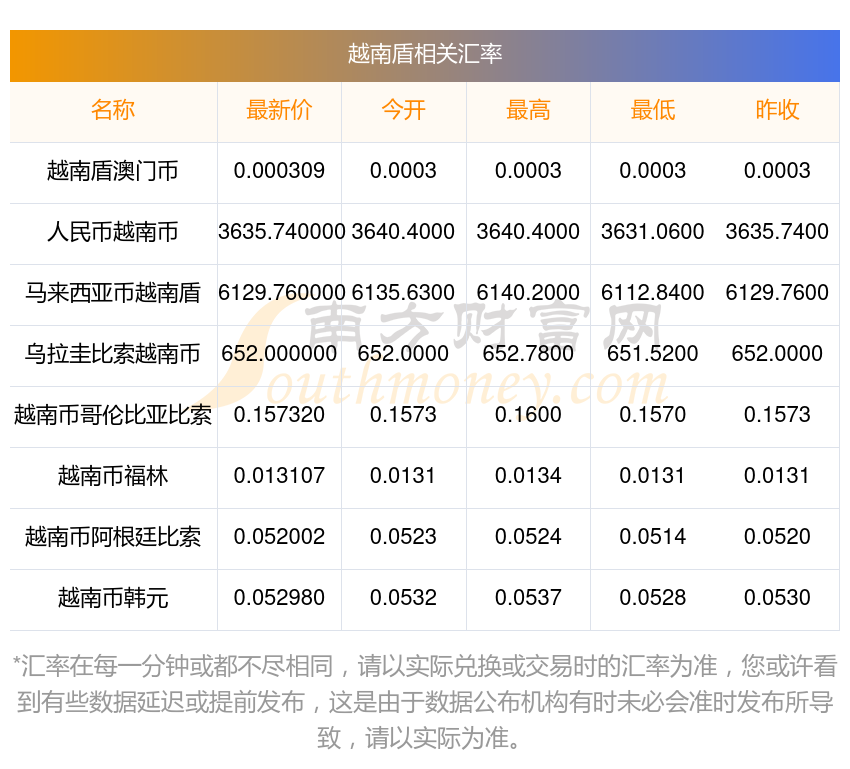Click the row name 人民币越南币
This screenshot has height=769, width=850.
(113, 232)
